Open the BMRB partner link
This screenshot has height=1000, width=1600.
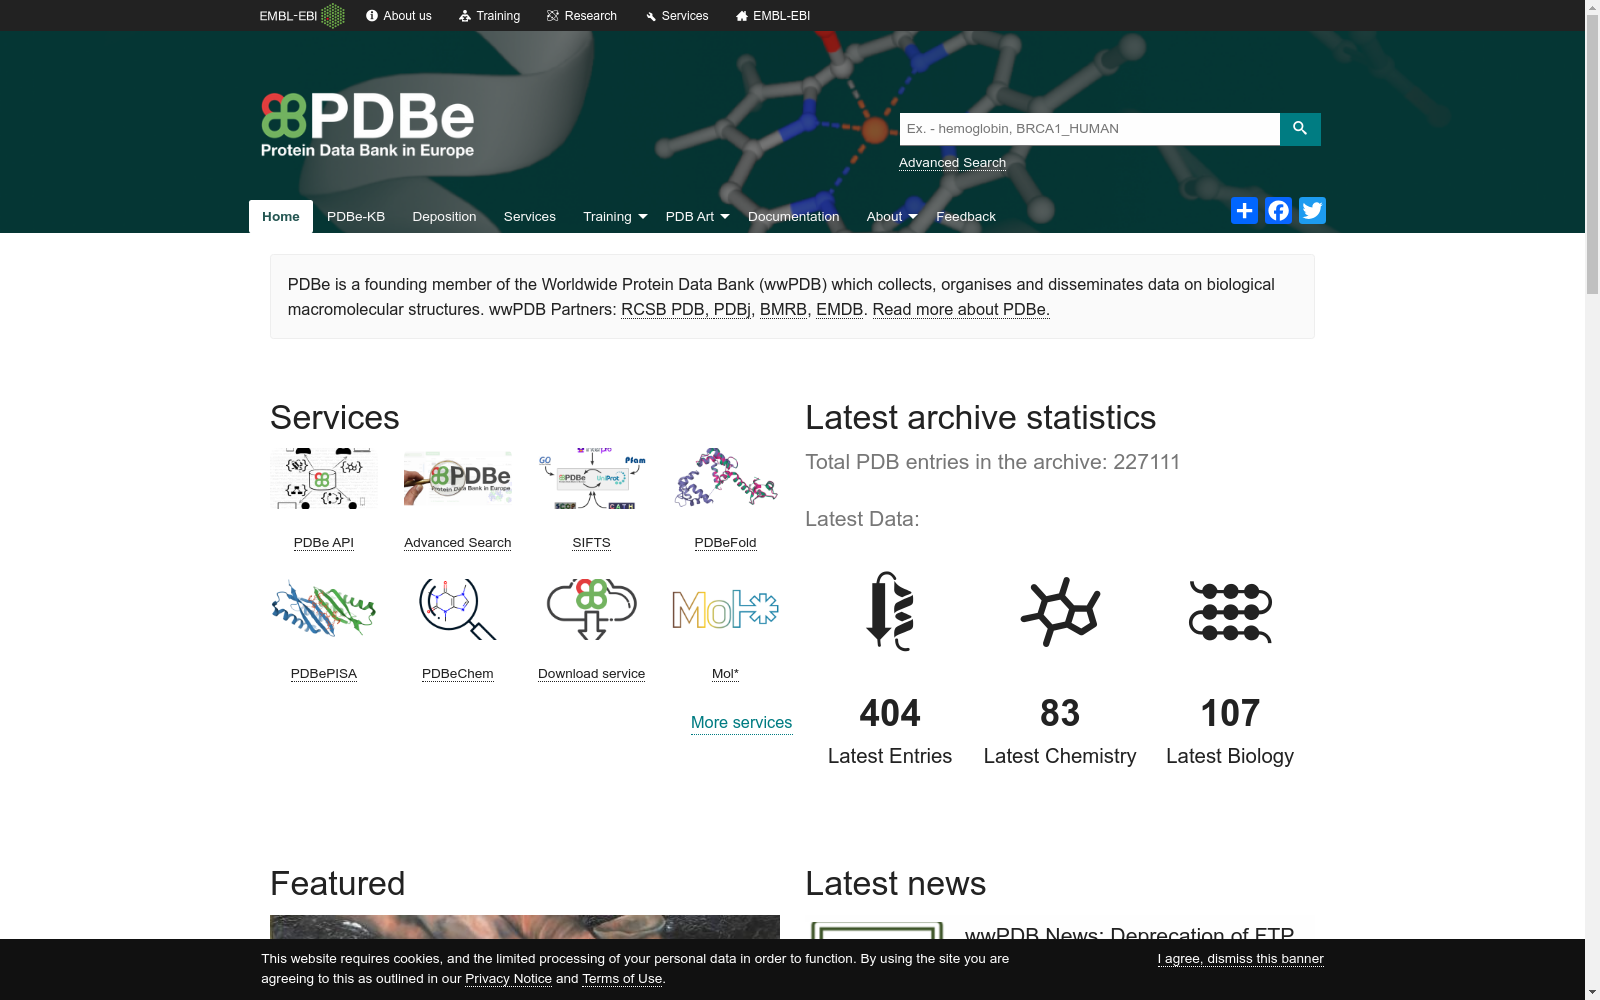coord(783,310)
